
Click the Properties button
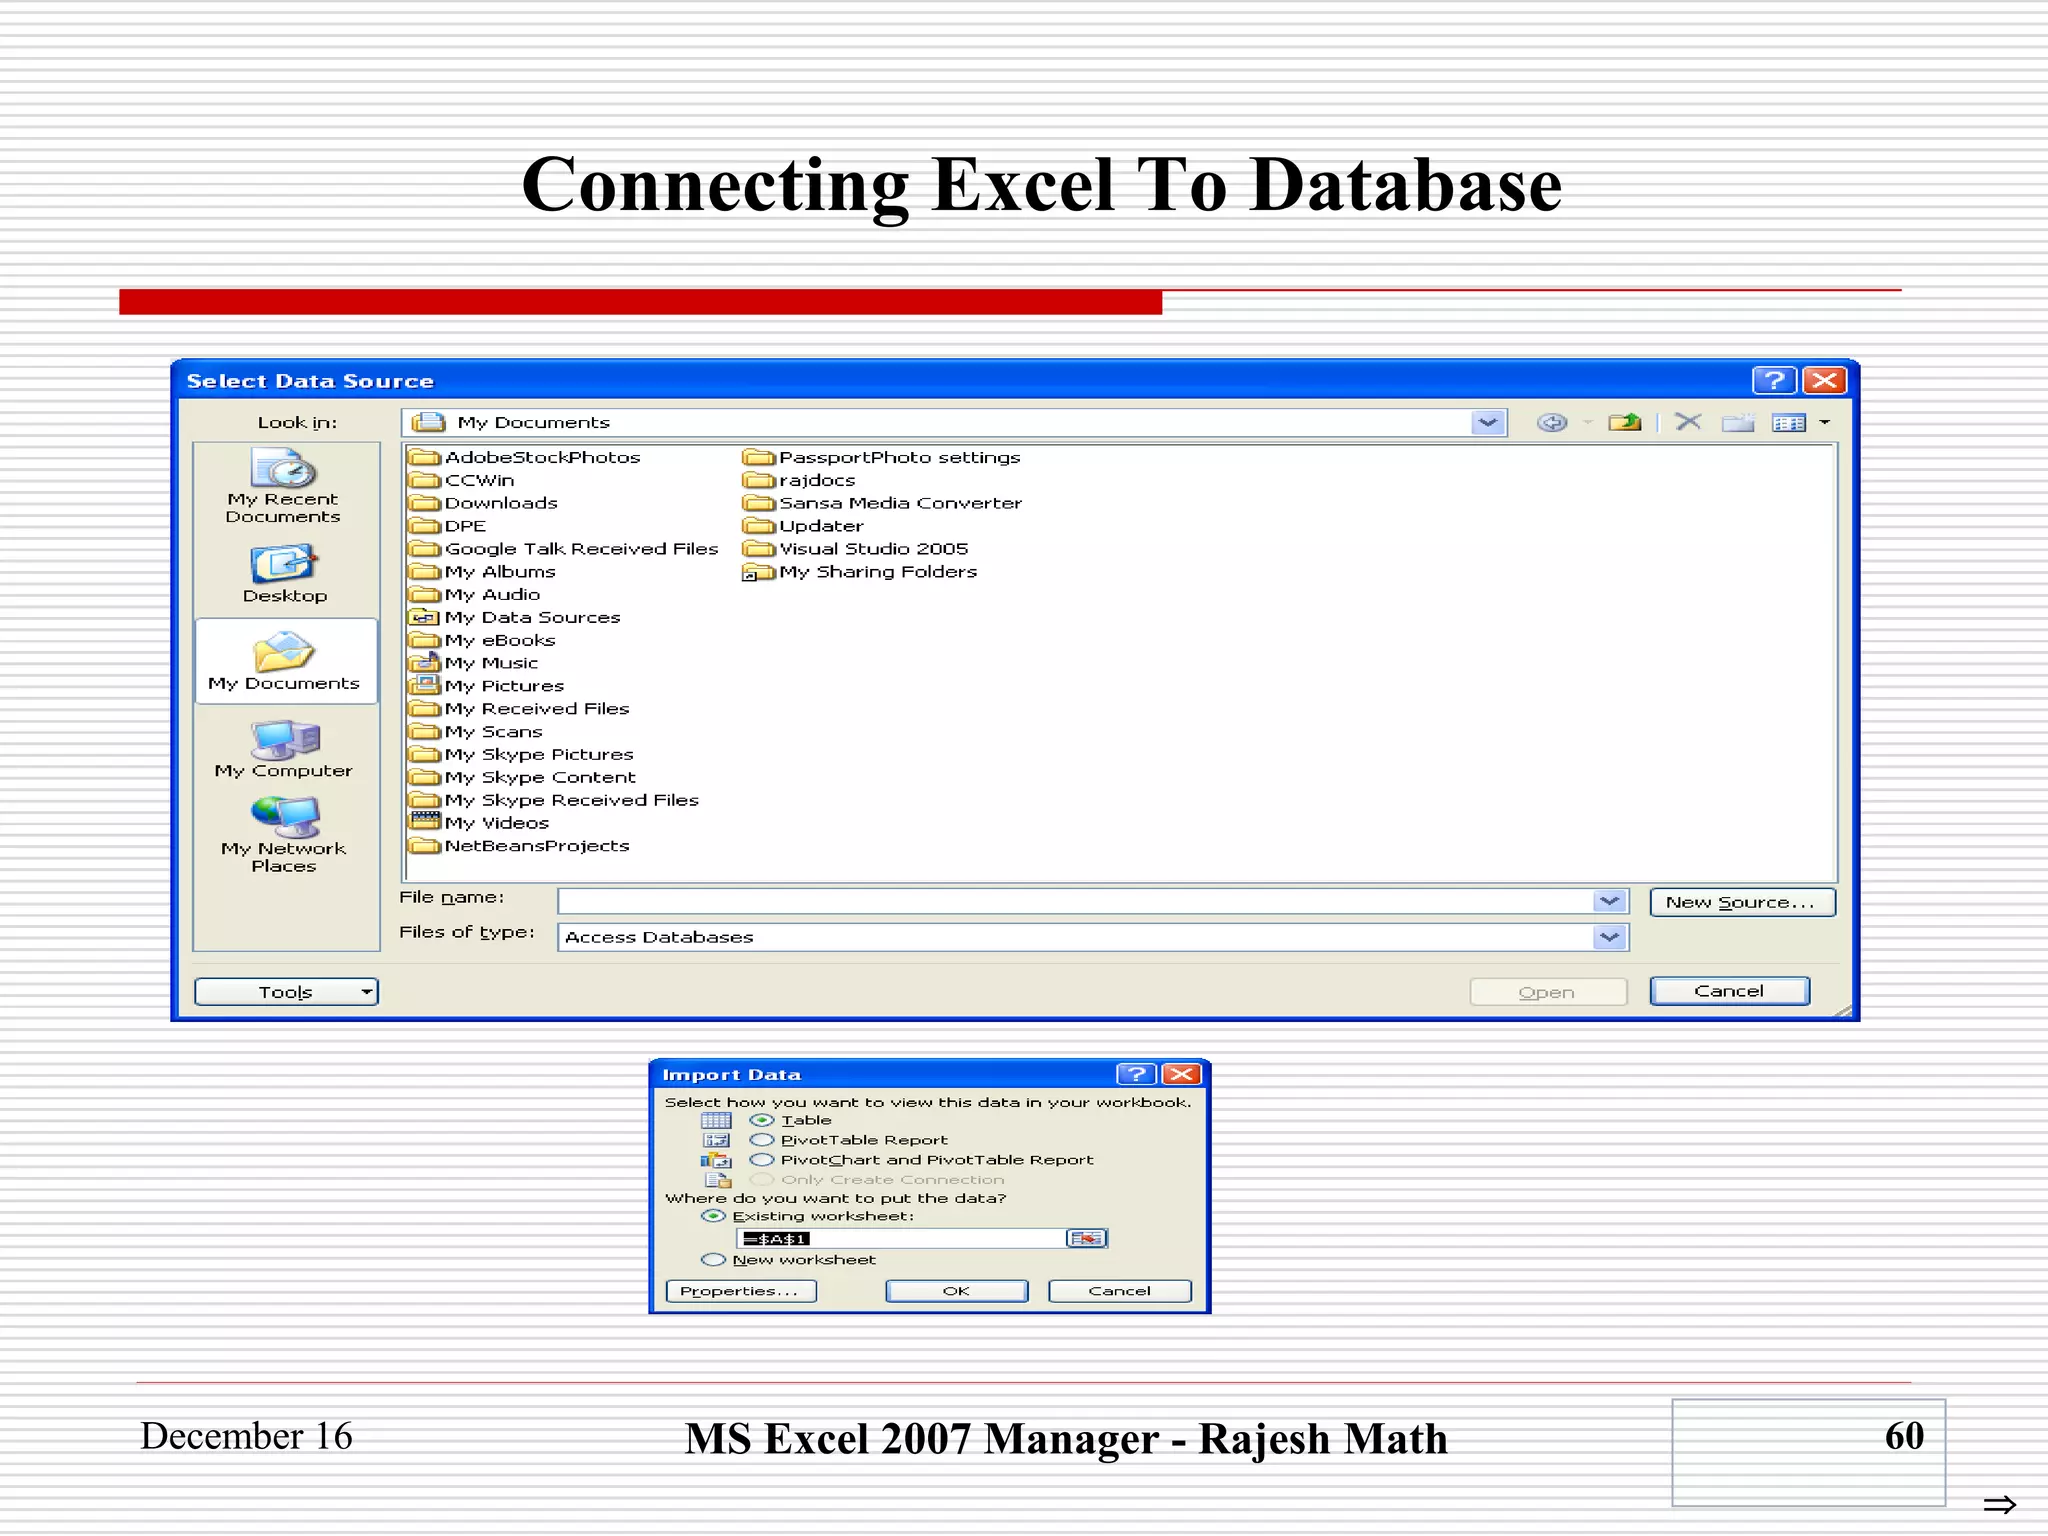click(741, 1291)
